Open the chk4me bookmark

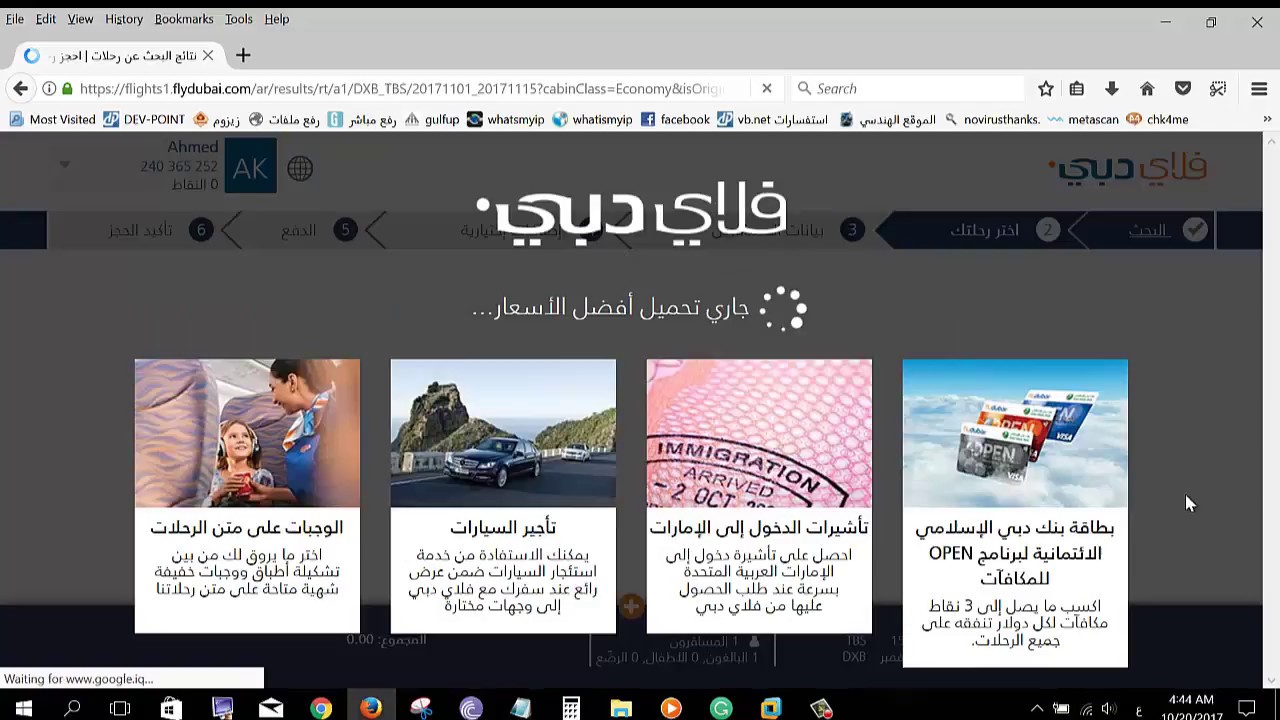pyautogui.click(x=1158, y=120)
